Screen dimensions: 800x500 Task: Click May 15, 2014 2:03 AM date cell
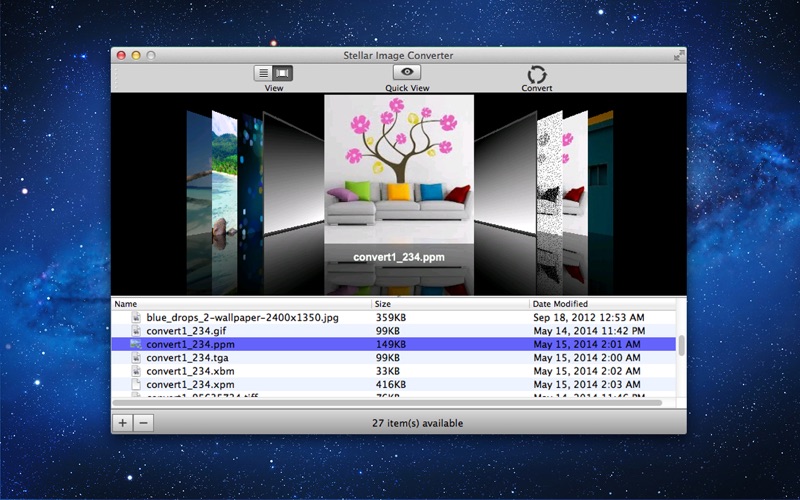(587, 384)
